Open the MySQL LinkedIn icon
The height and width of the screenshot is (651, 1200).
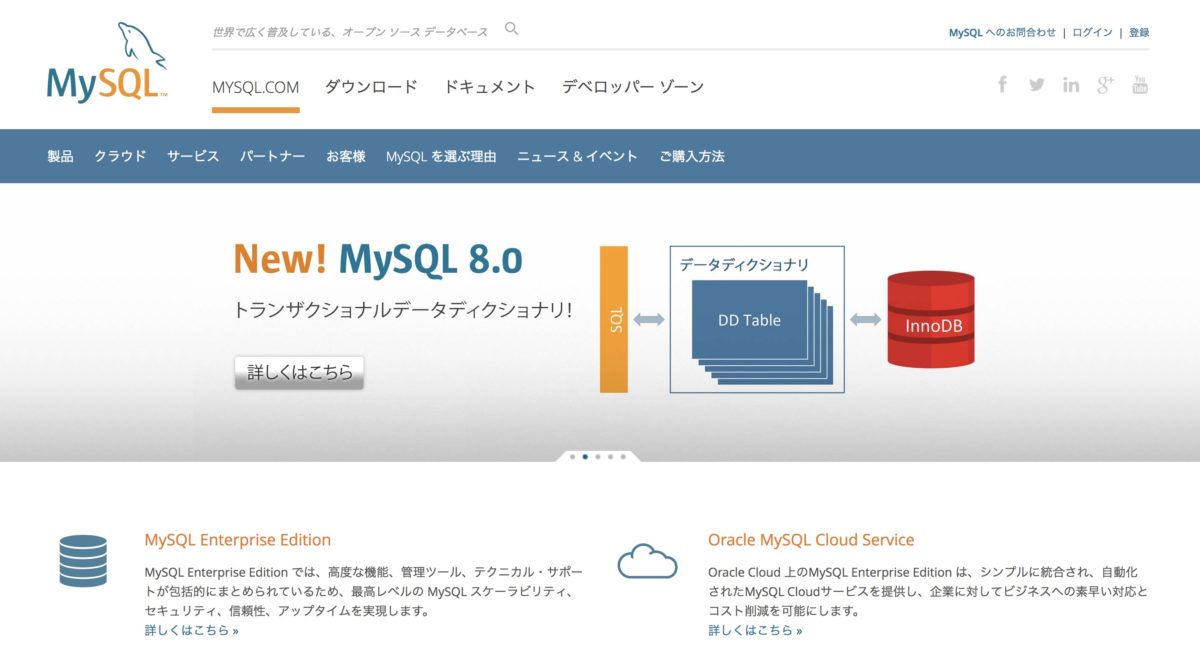(x=1071, y=85)
